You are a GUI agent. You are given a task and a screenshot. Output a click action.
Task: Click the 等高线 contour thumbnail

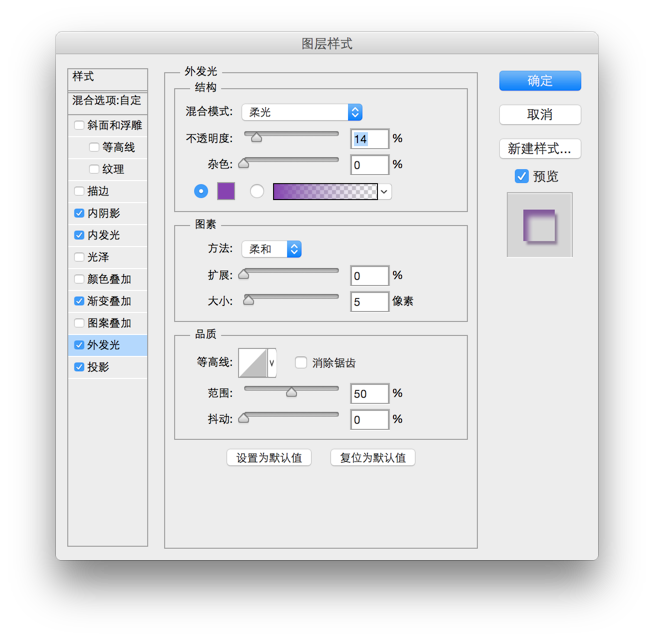tap(253, 363)
